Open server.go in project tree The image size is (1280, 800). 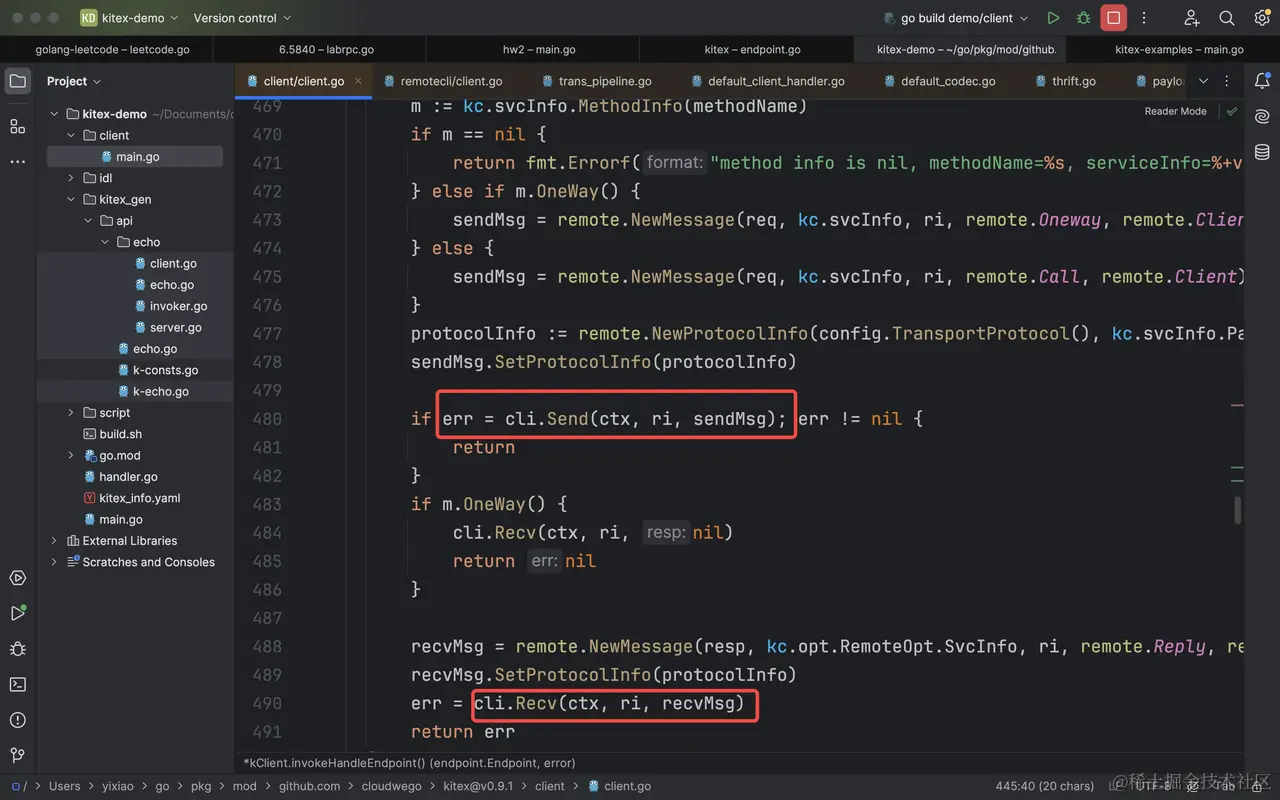(x=175, y=327)
